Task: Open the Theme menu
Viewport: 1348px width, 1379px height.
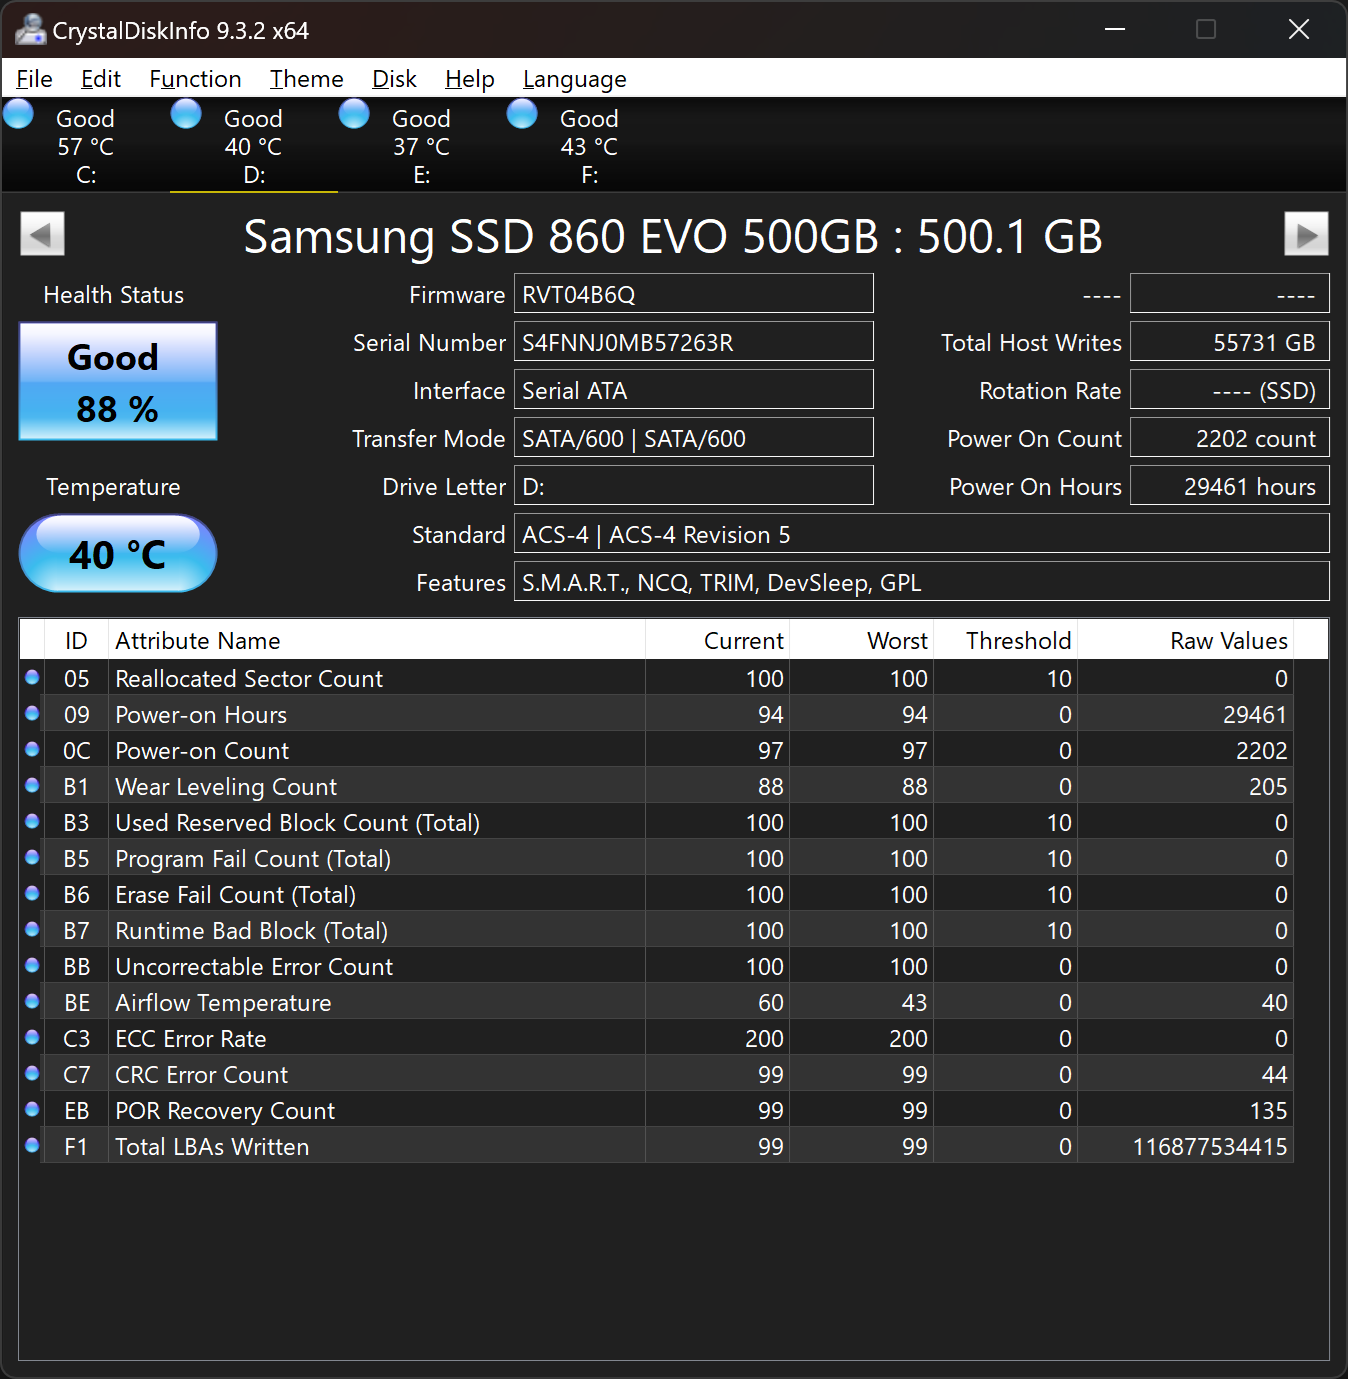Action: 306,79
